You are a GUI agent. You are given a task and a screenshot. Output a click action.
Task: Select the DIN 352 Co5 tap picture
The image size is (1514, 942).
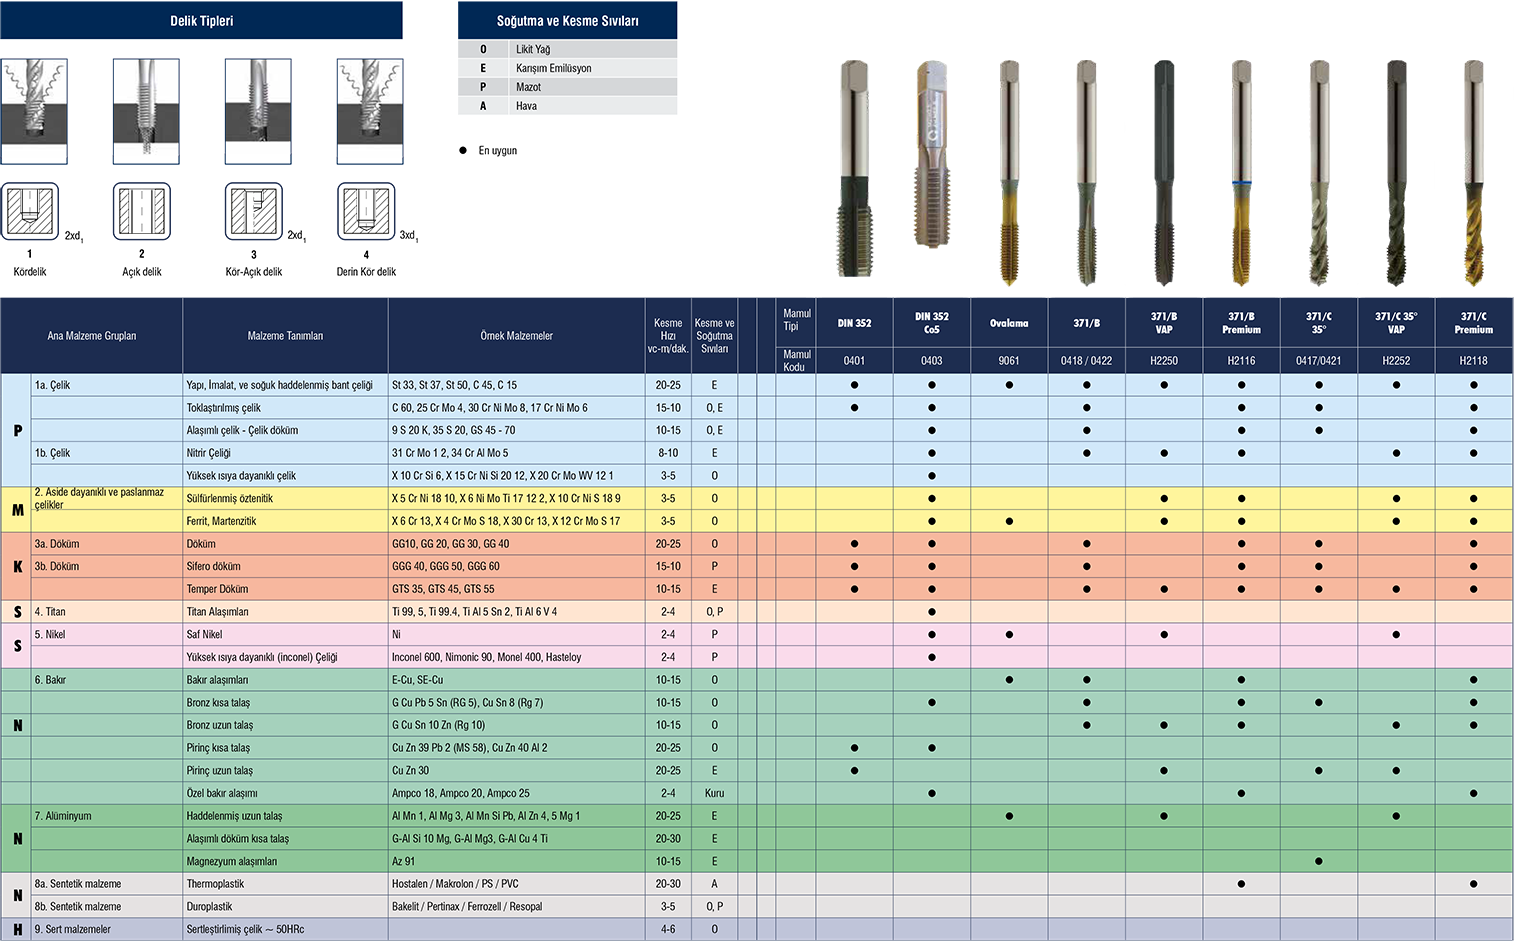pos(931,165)
